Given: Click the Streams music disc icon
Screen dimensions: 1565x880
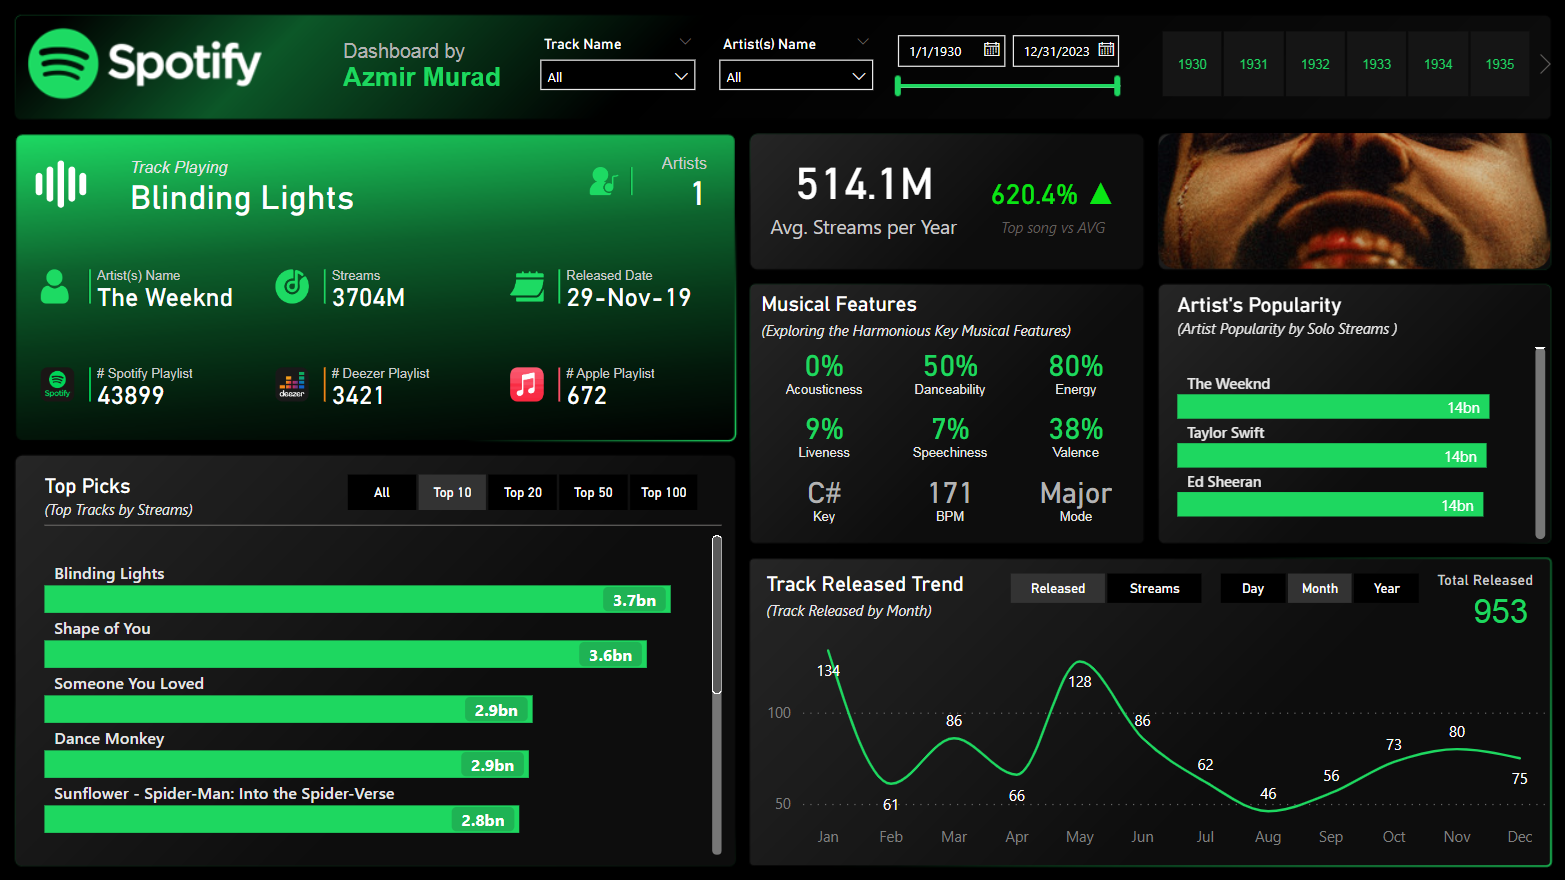Looking at the screenshot, I should (x=292, y=287).
